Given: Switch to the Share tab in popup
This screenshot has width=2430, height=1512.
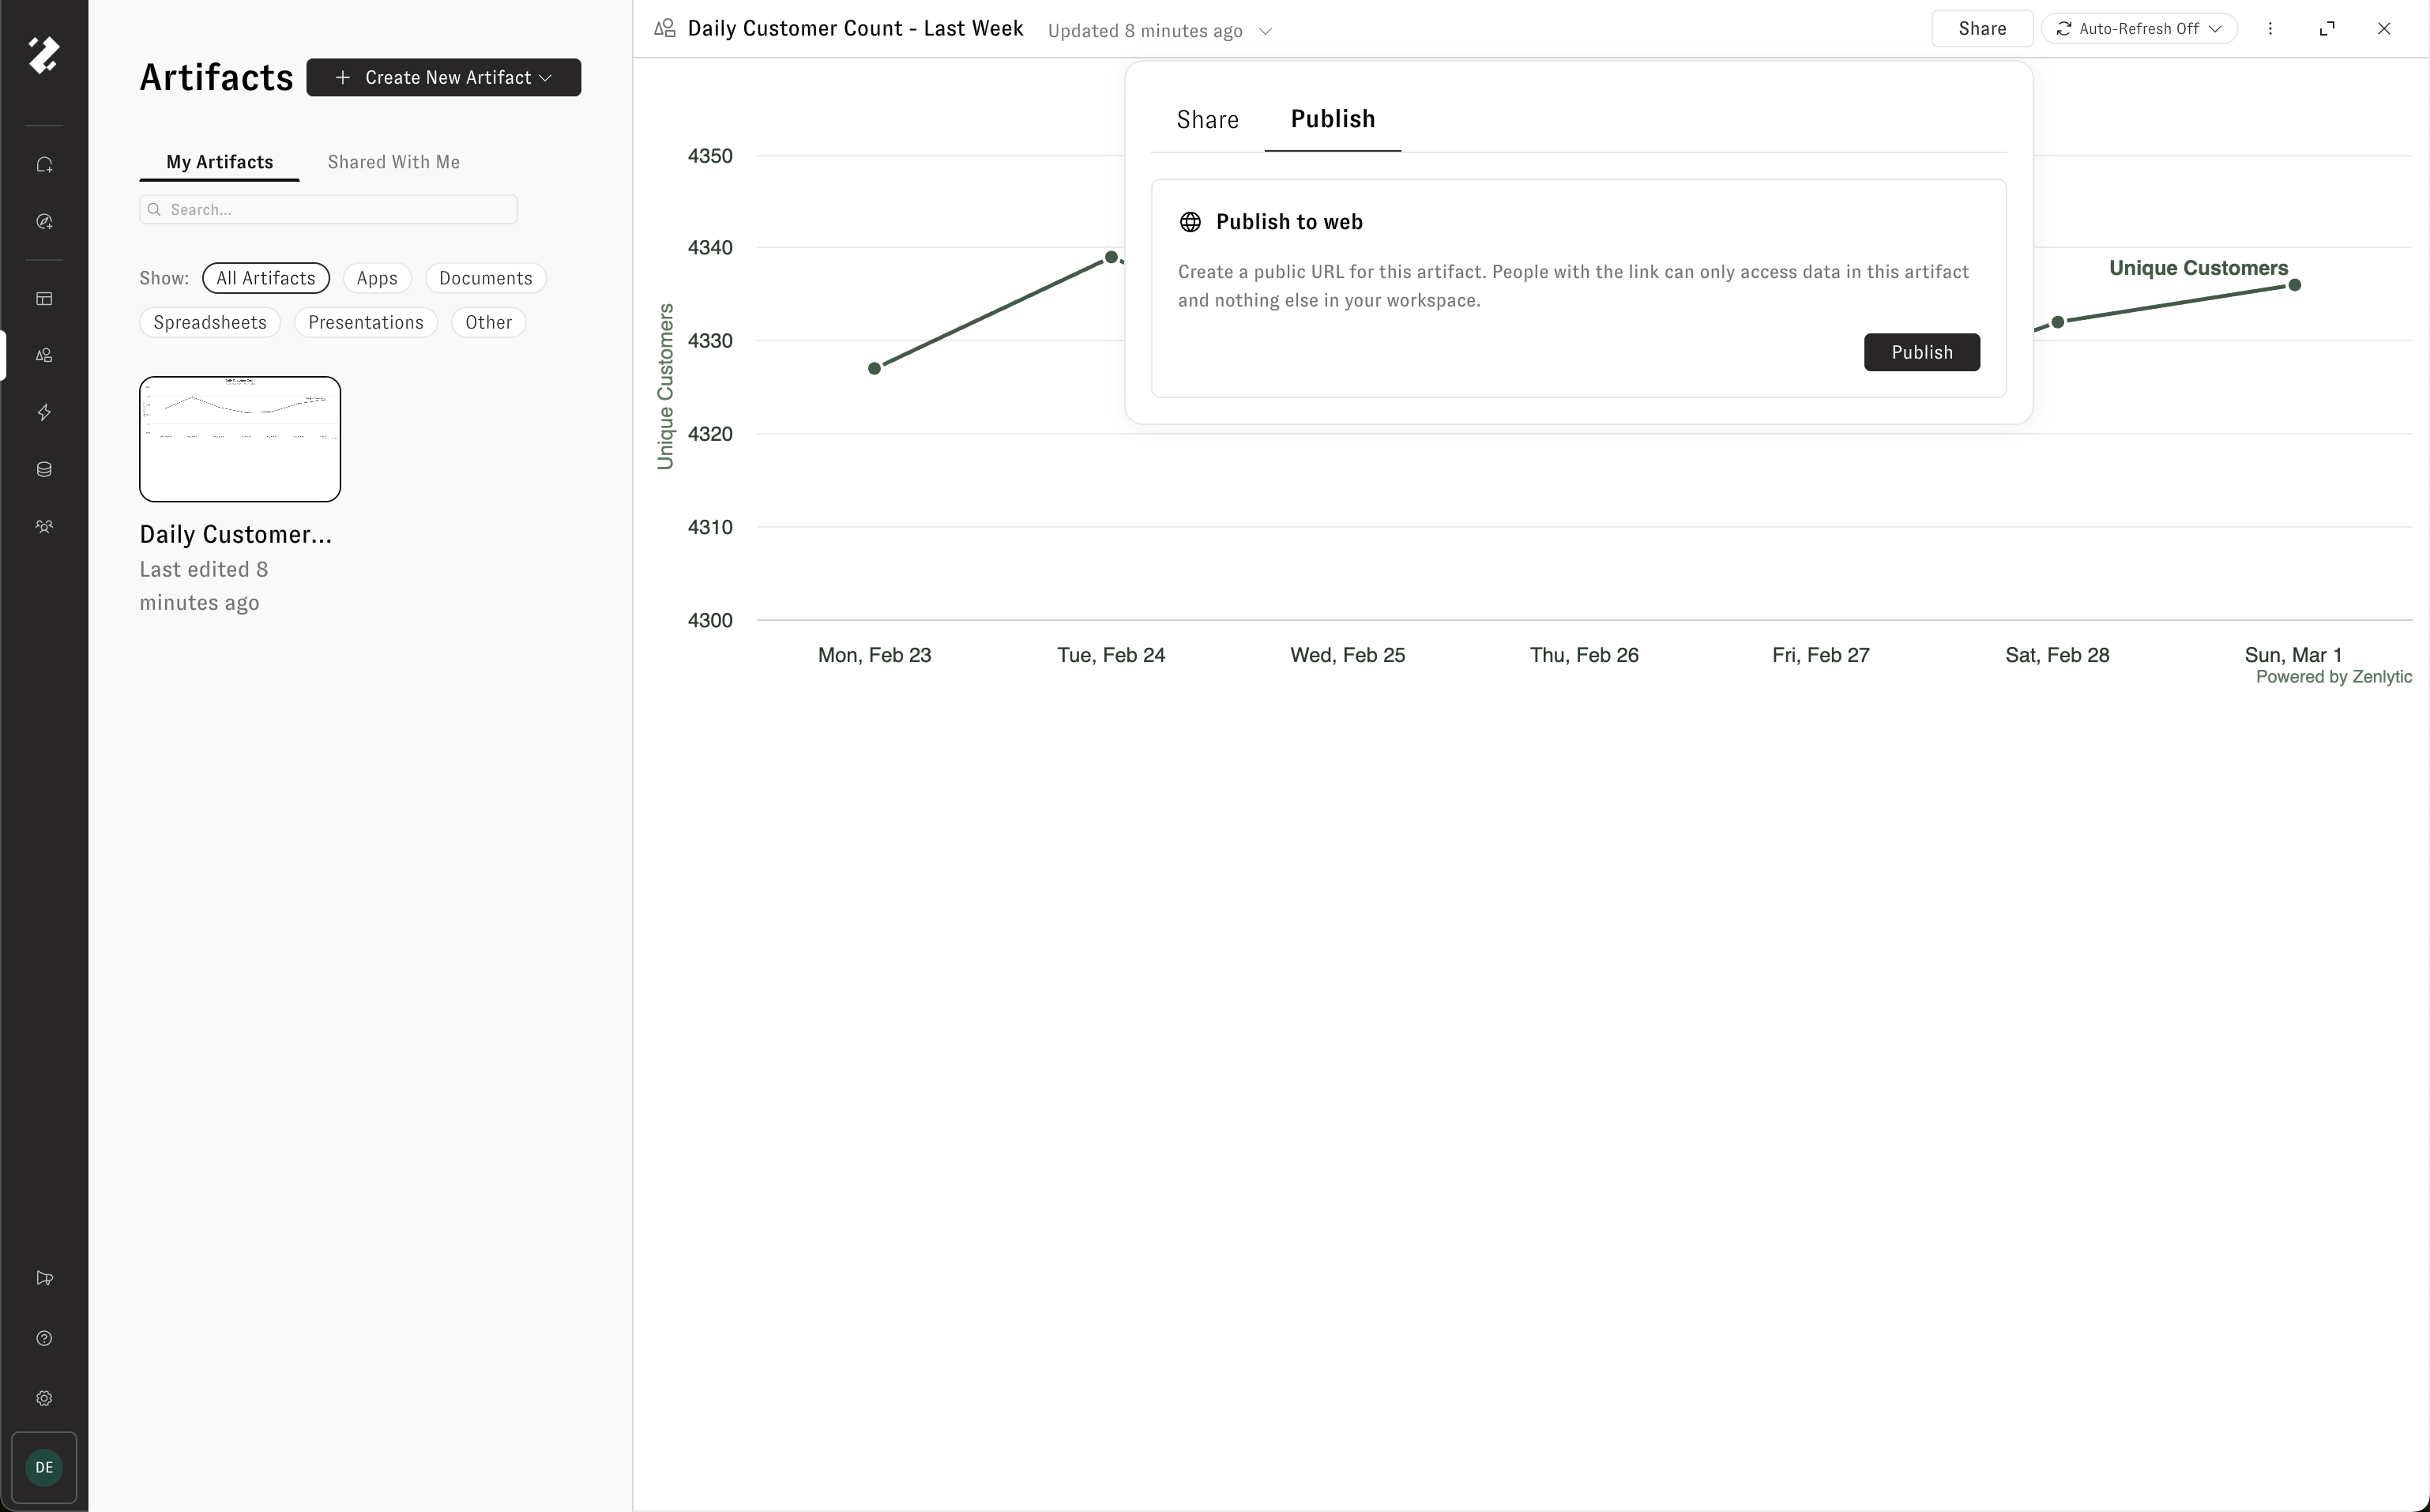Looking at the screenshot, I should coord(1207,120).
